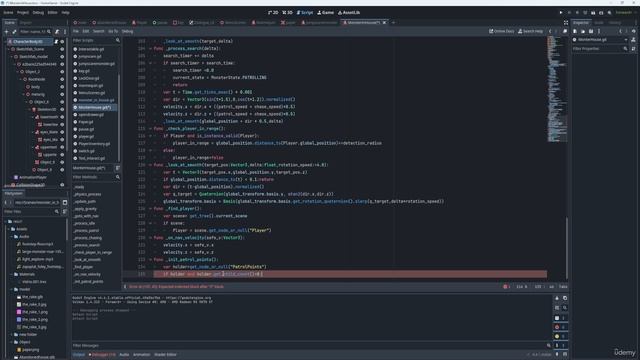Open the Inspector object history icon
Screen dimensions: 640x360
pyautogui.click(x=634, y=31)
